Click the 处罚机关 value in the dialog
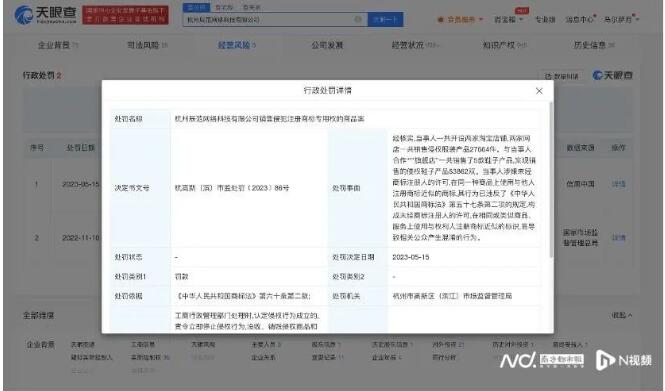Image resolution: width=665 pixels, height=391 pixels. coord(452,296)
